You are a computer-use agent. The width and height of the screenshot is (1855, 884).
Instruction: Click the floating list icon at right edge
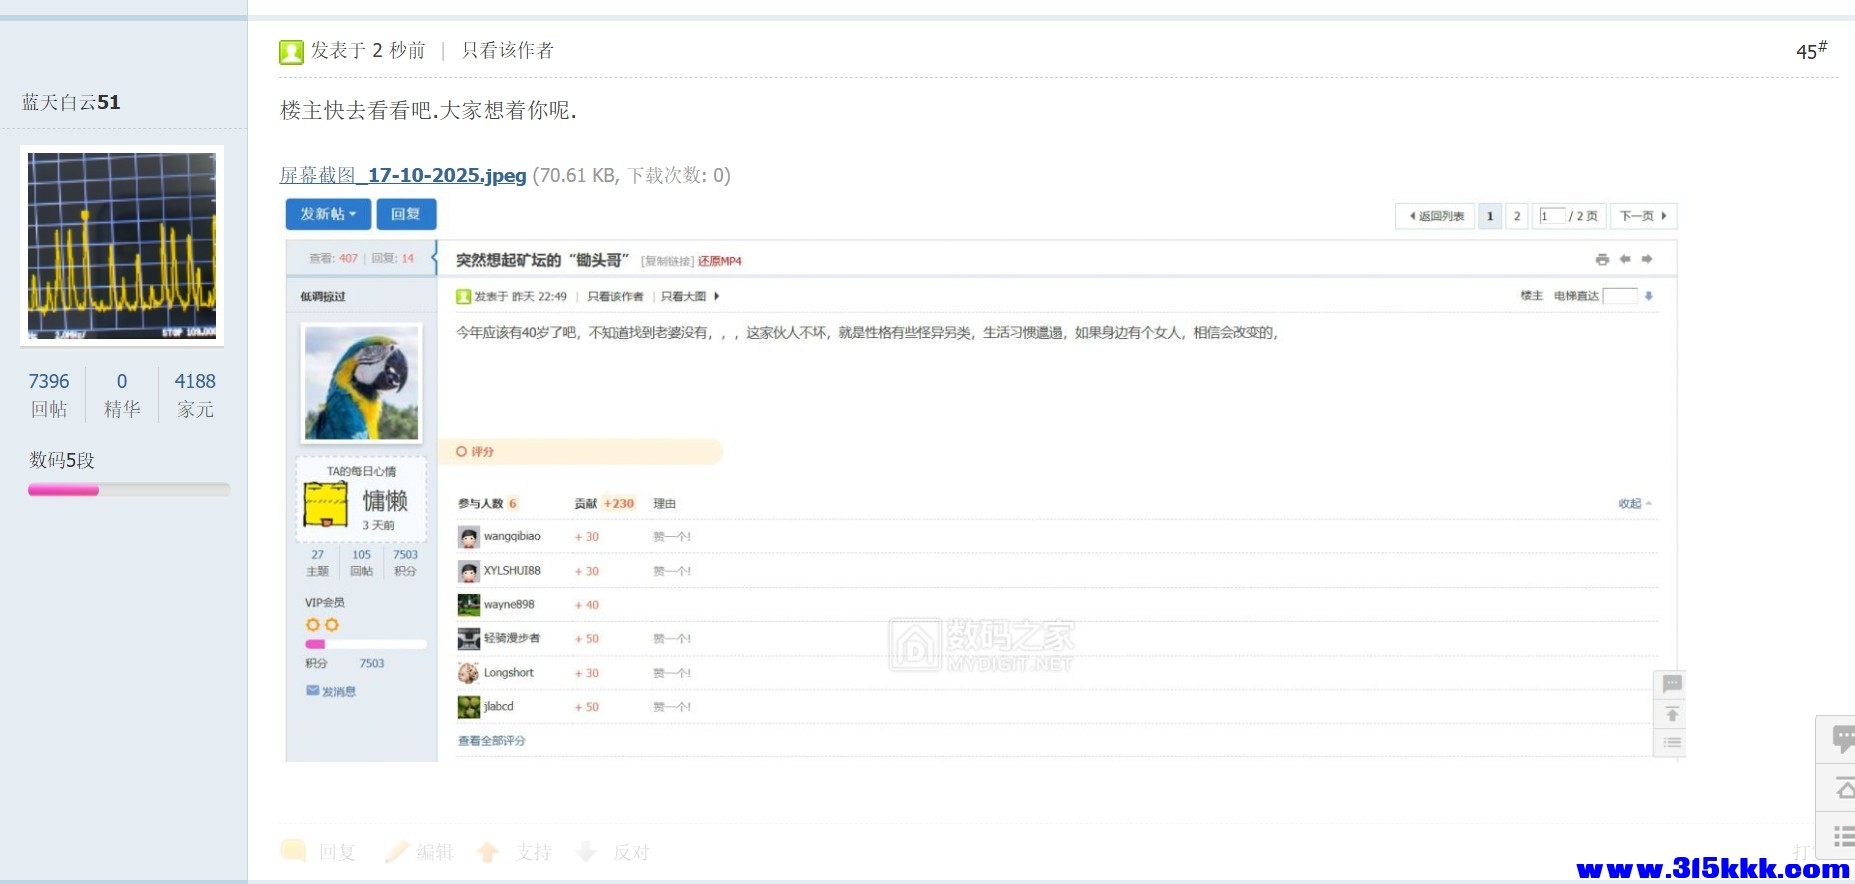coord(1841,836)
